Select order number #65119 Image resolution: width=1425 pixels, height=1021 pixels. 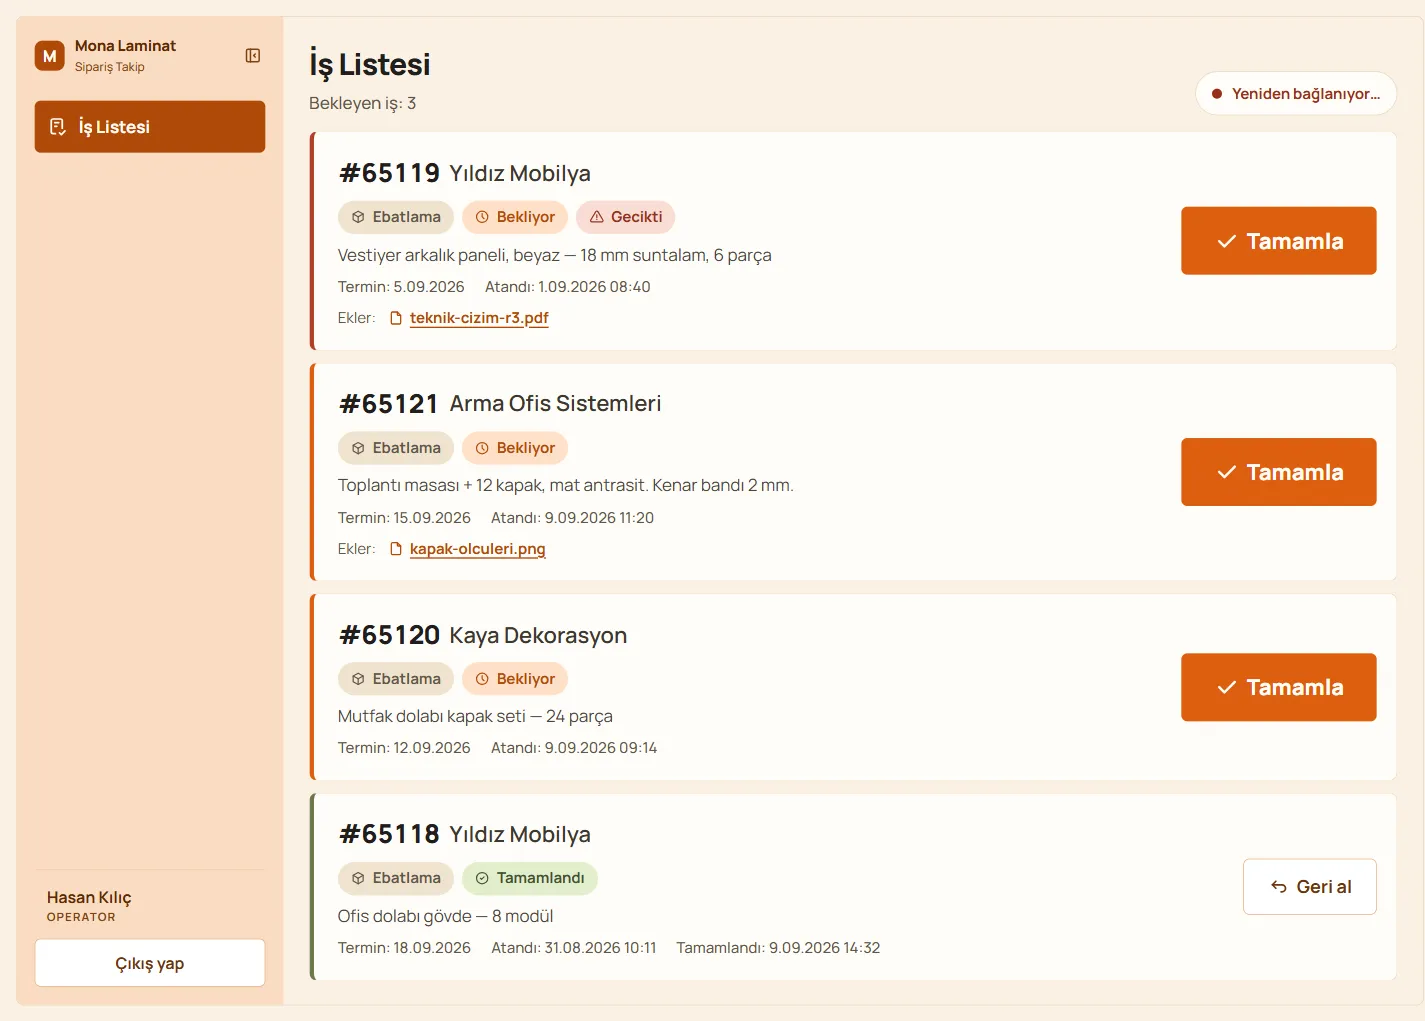coord(389,174)
